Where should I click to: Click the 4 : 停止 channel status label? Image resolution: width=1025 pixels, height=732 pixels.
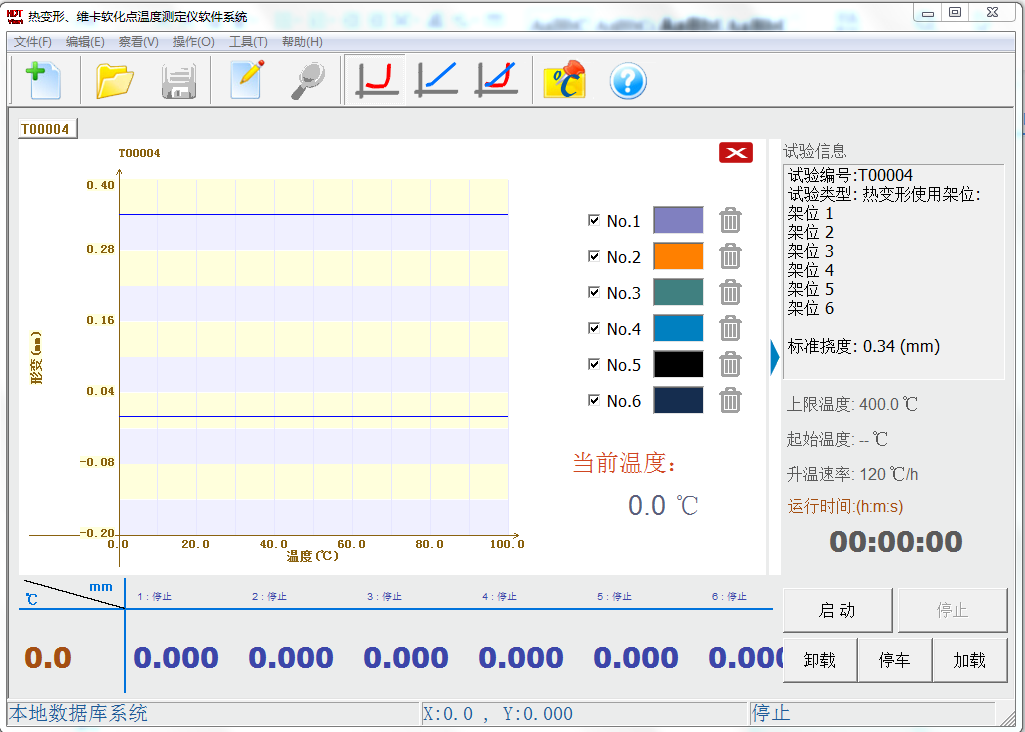pos(499,597)
